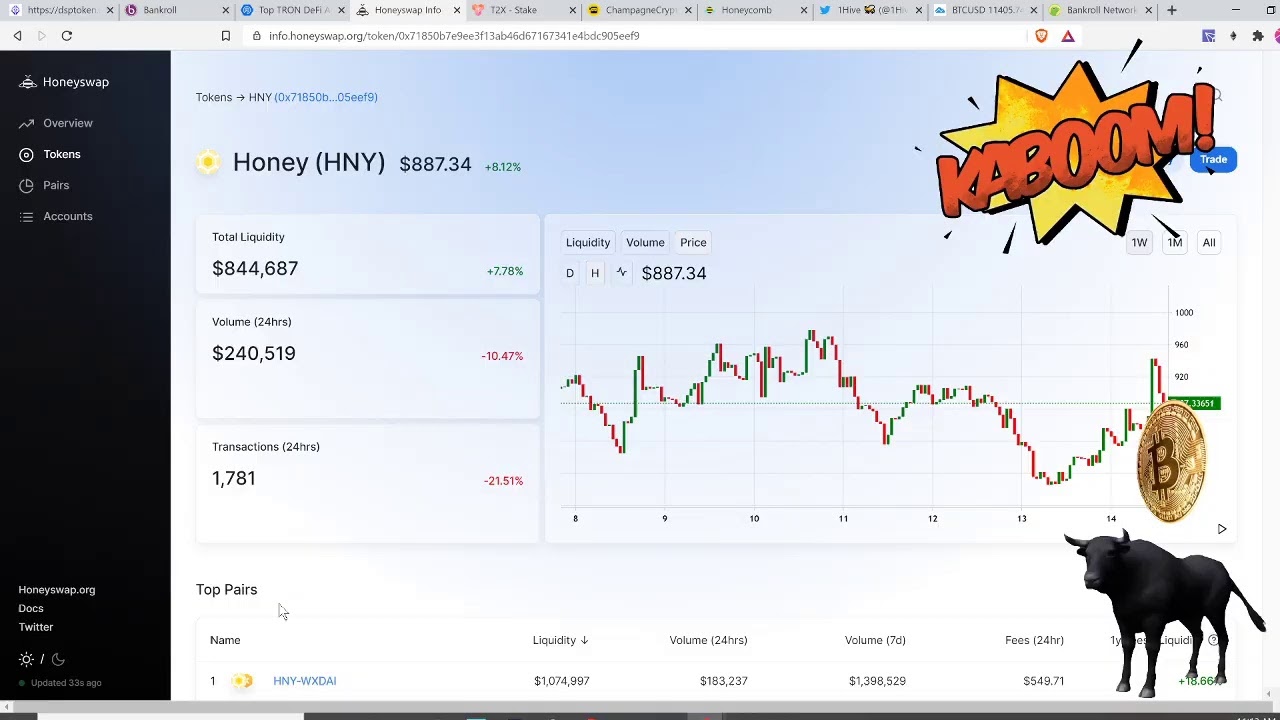Bookmark this page from the address bar
Viewport: 1280px width, 720px height.
tap(226, 36)
